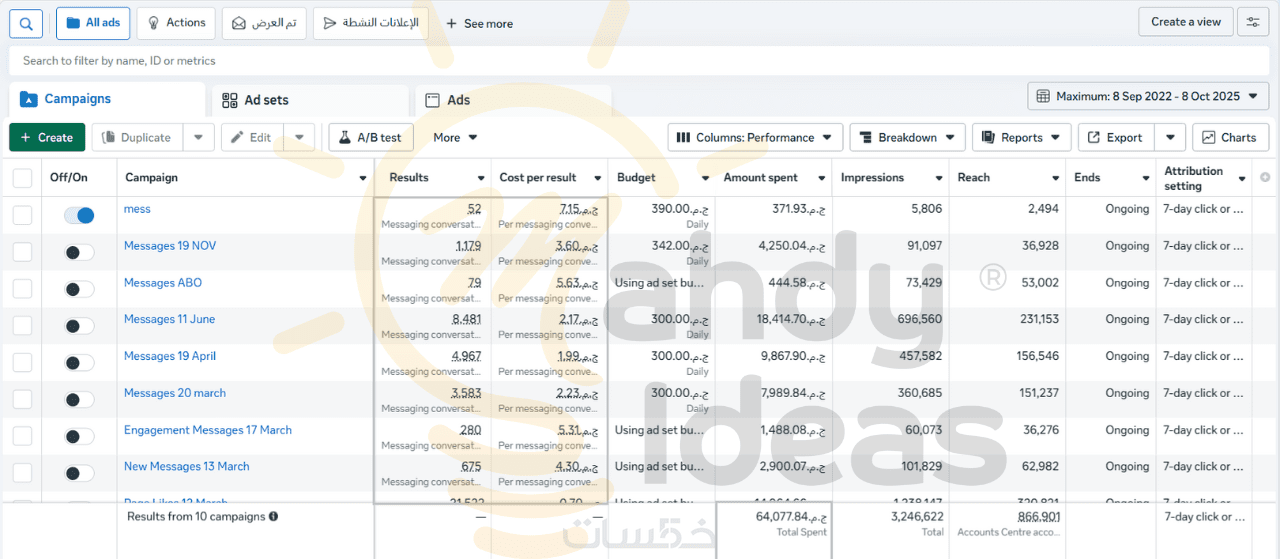Open the mess campaign link
This screenshot has height=560, width=1280.
[x=137, y=209]
